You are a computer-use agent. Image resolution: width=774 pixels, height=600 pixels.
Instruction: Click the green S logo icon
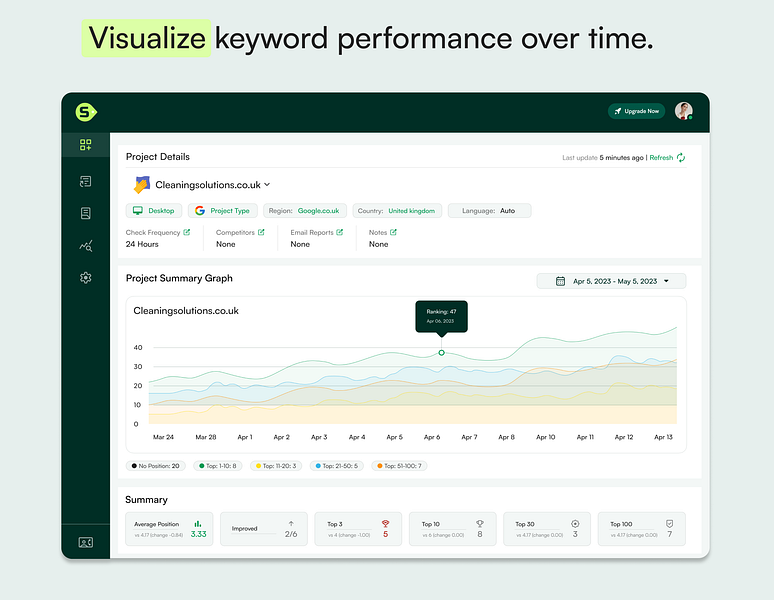click(86, 112)
